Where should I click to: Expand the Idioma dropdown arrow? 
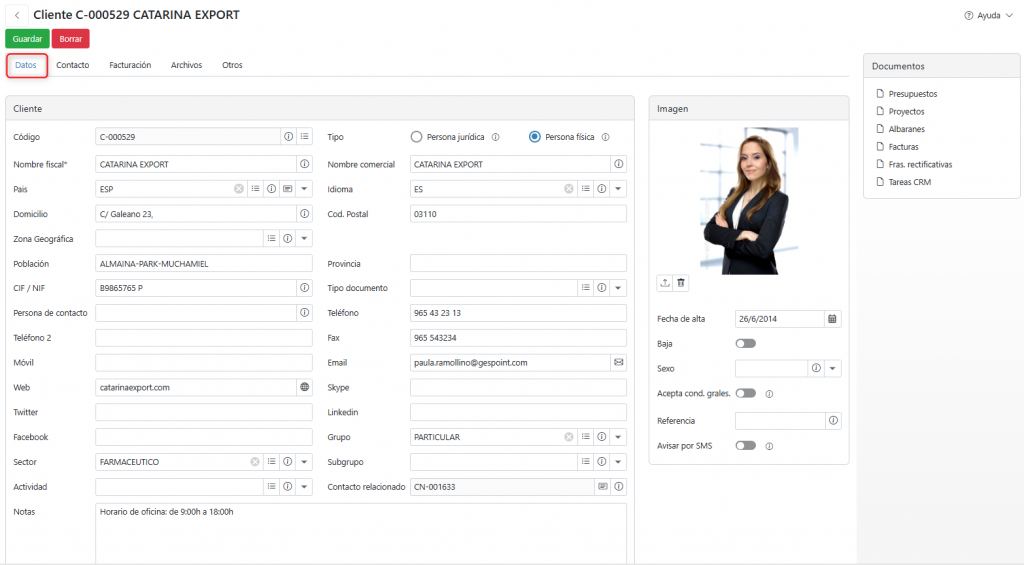click(618, 188)
